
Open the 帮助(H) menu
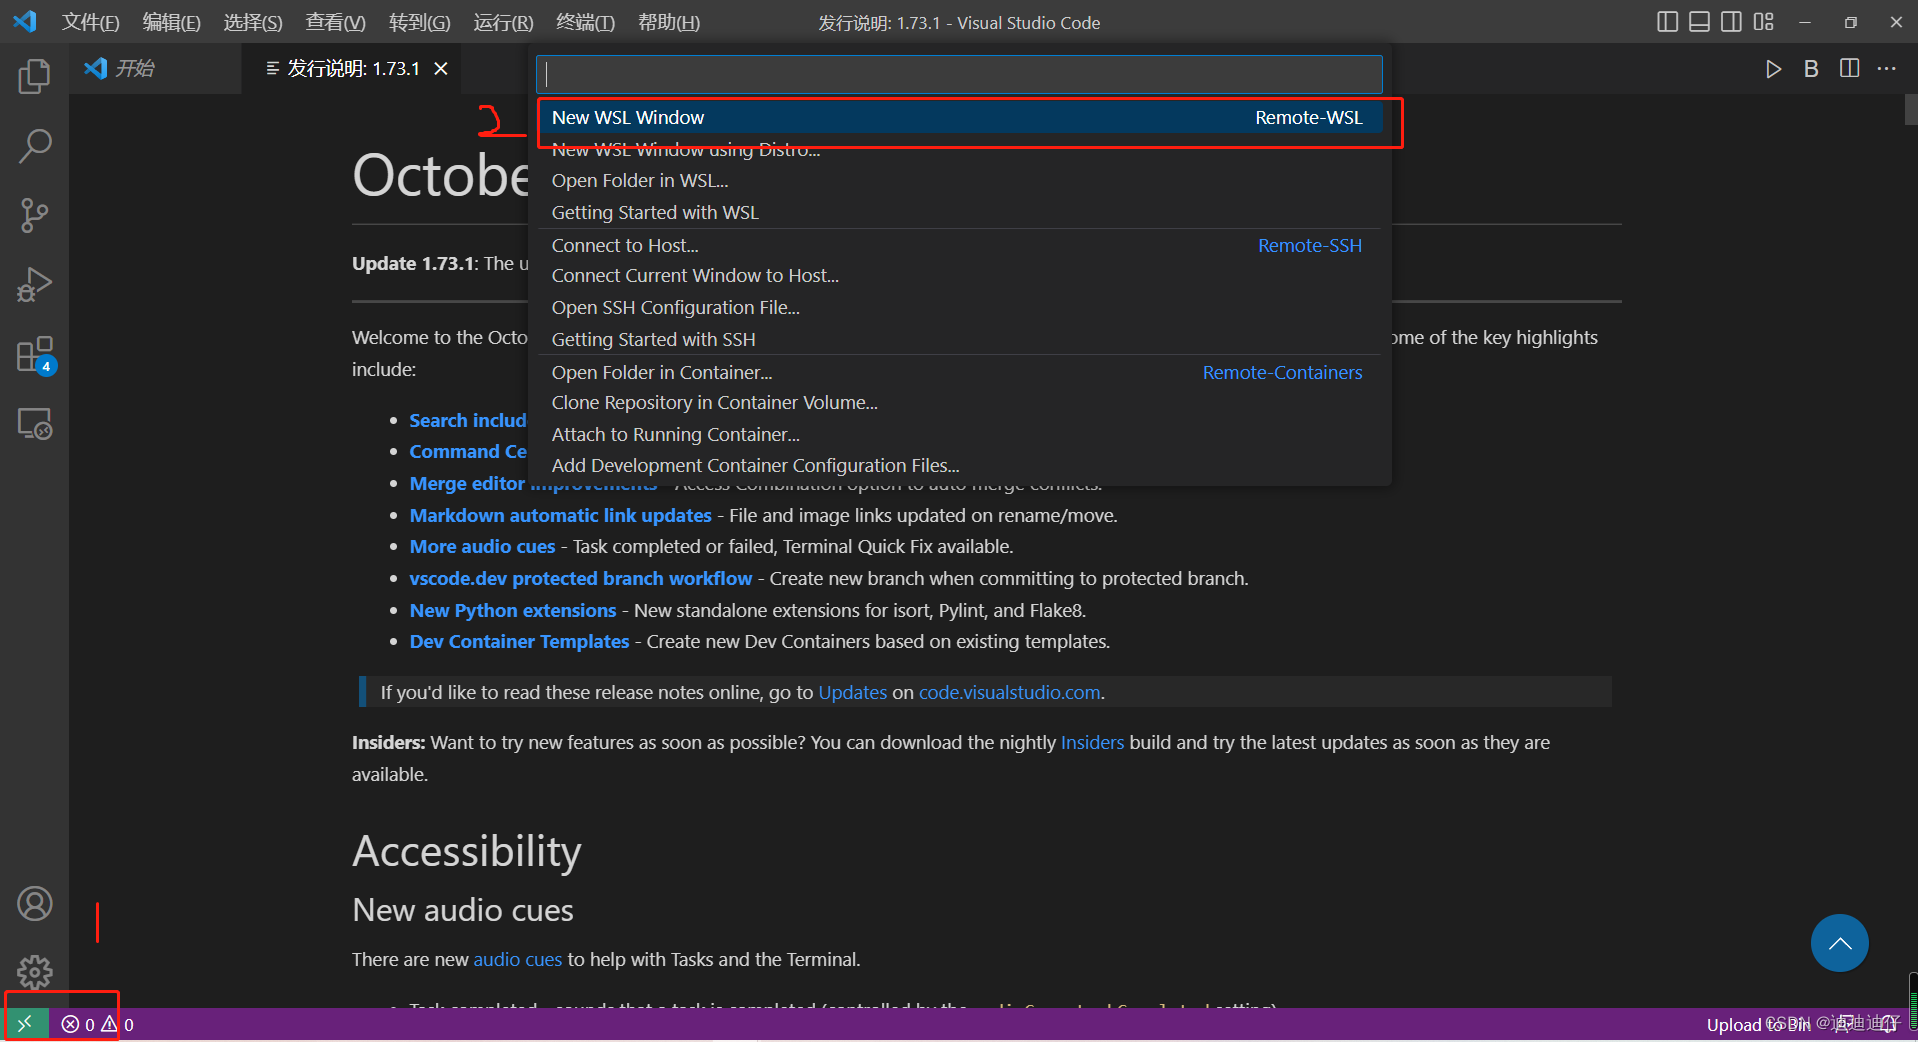(669, 22)
